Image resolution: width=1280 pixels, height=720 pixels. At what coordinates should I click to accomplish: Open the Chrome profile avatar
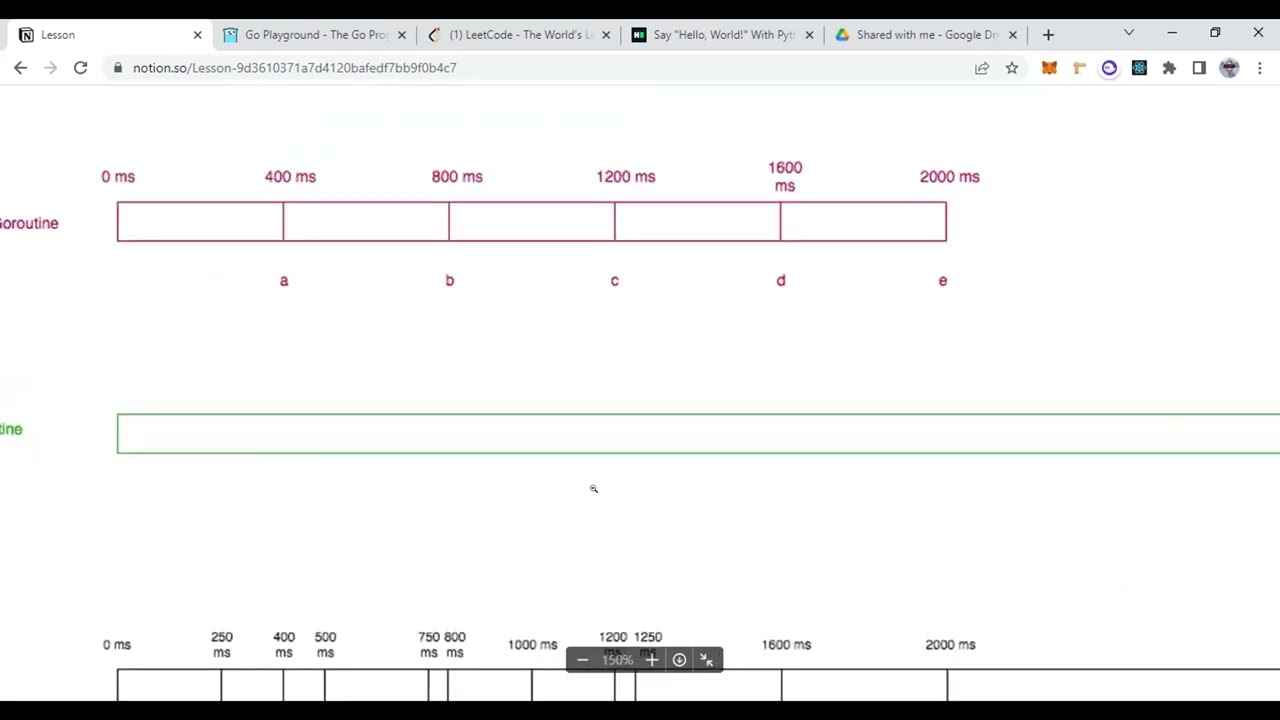click(1229, 68)
